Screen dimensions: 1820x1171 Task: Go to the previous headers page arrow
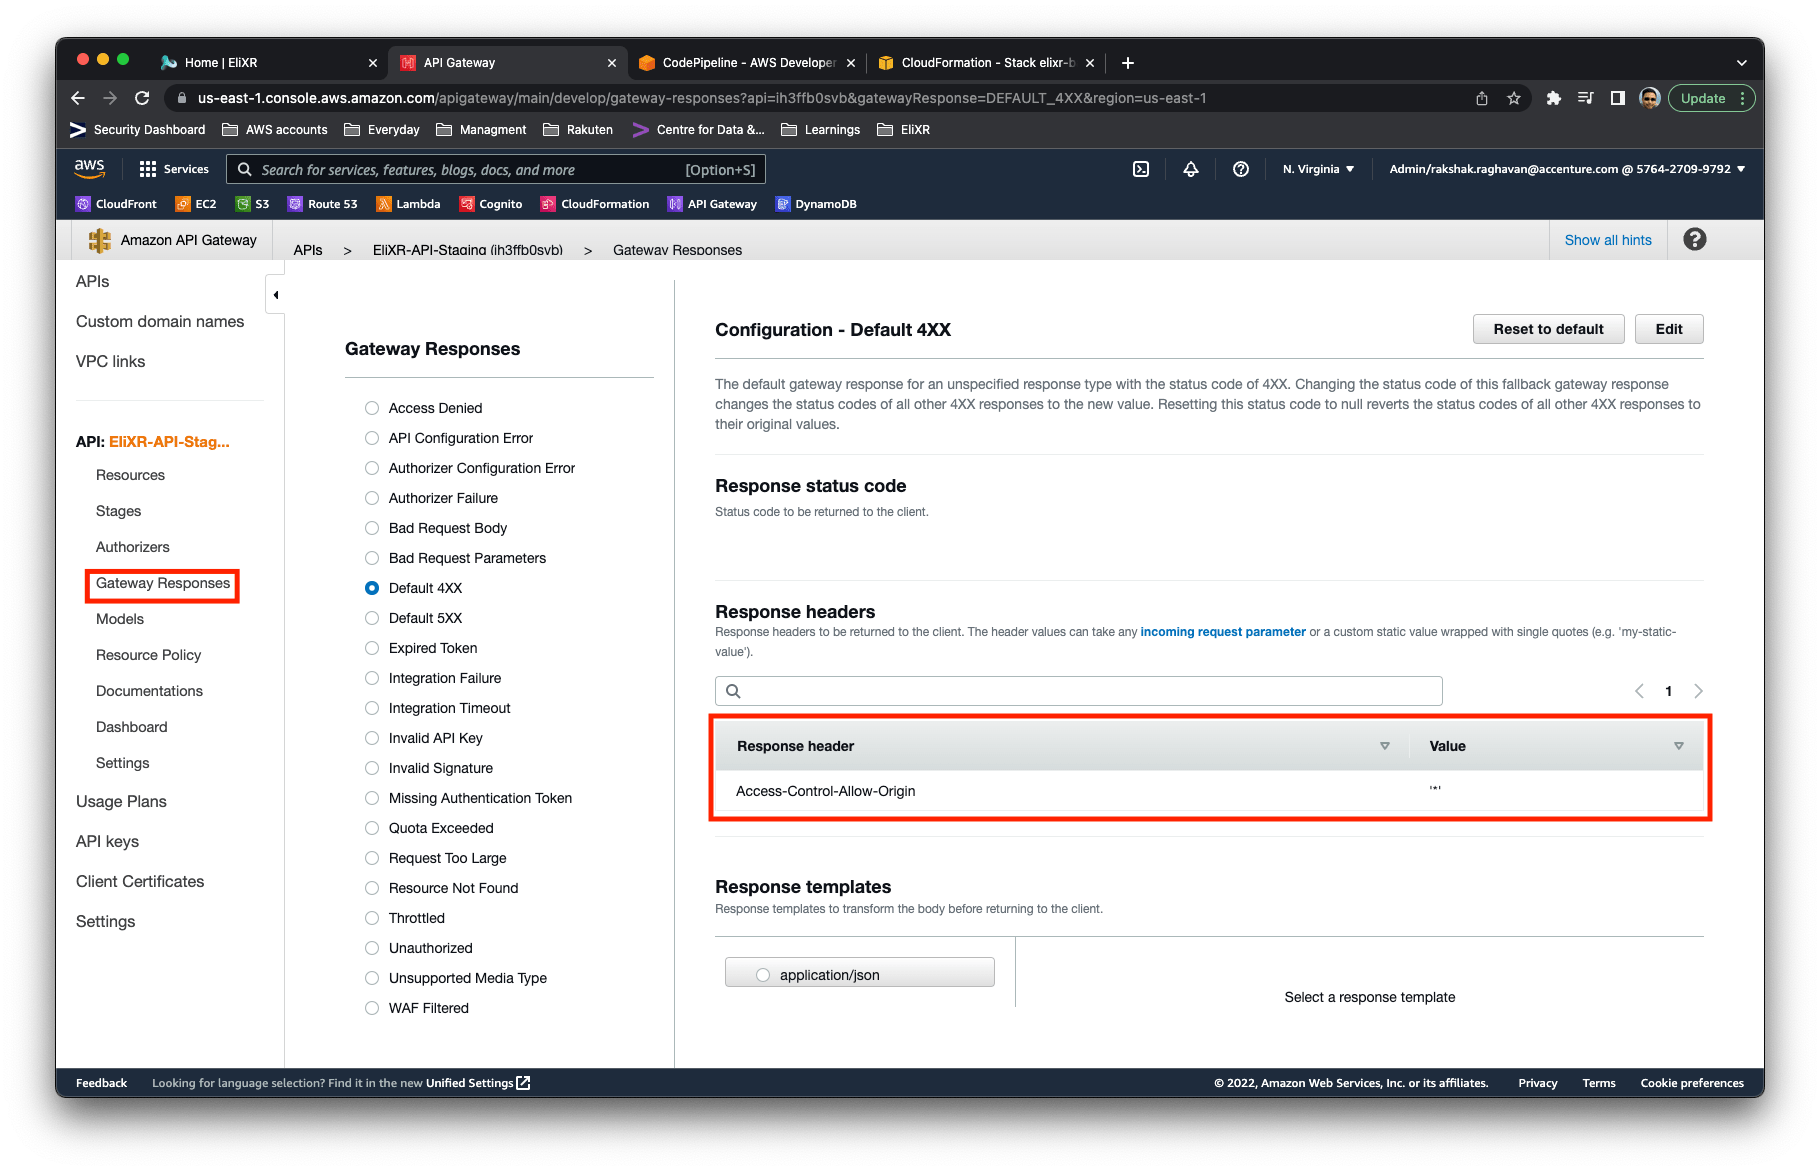(x=1639, y=691)
